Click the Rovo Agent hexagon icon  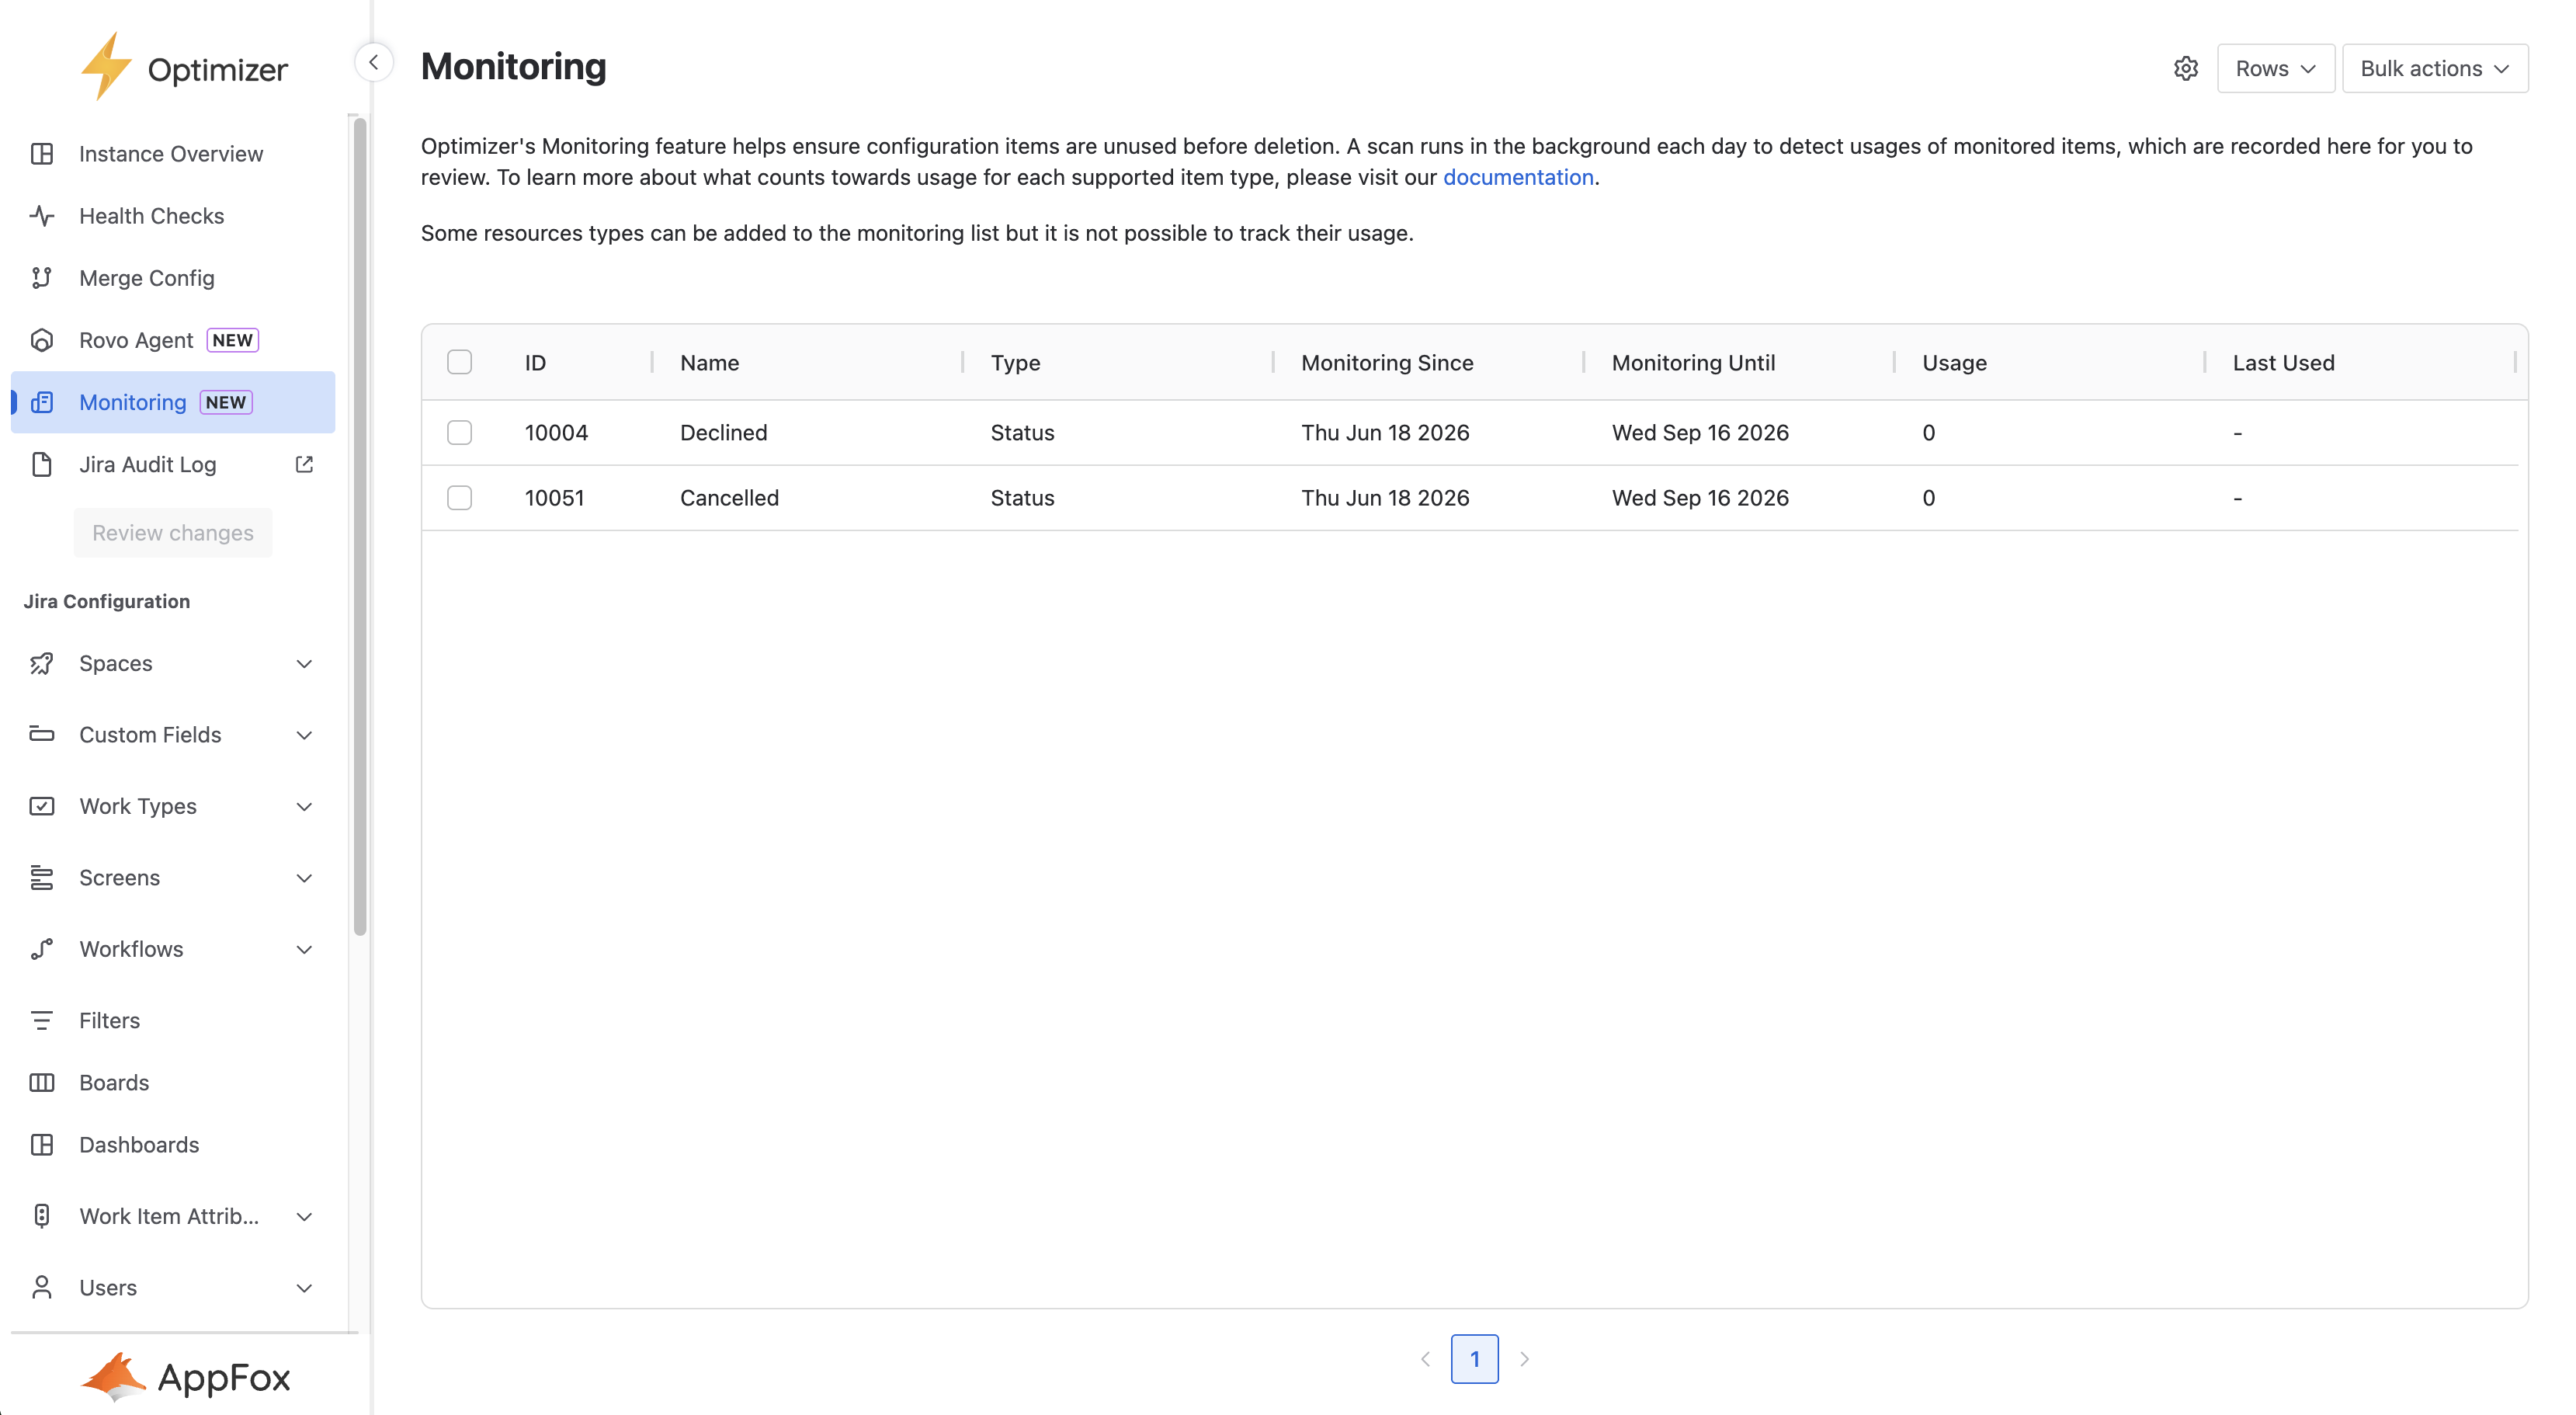pyautogui.click(x=42, y=340)
